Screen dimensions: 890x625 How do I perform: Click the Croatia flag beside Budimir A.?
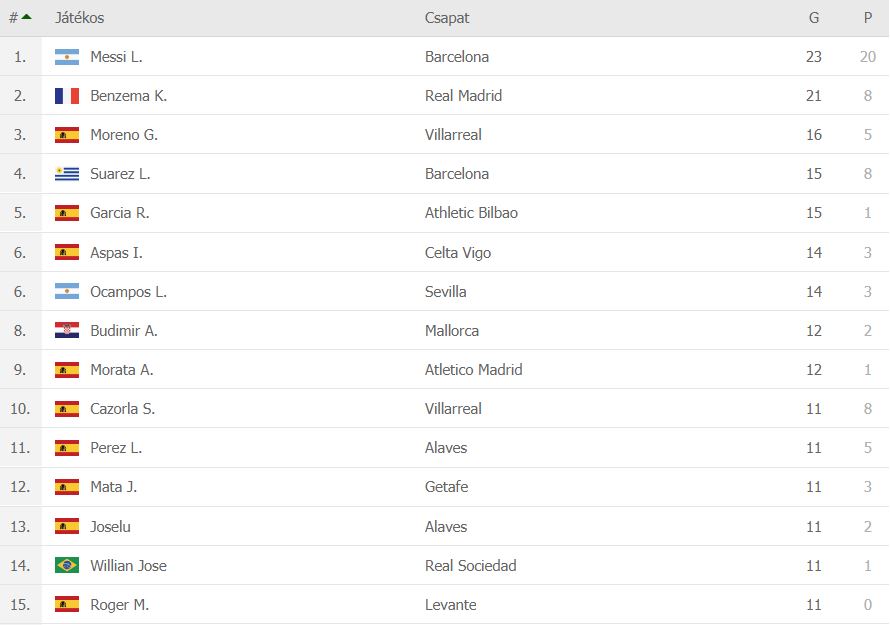pyautogui.click(x=67, y=330)
